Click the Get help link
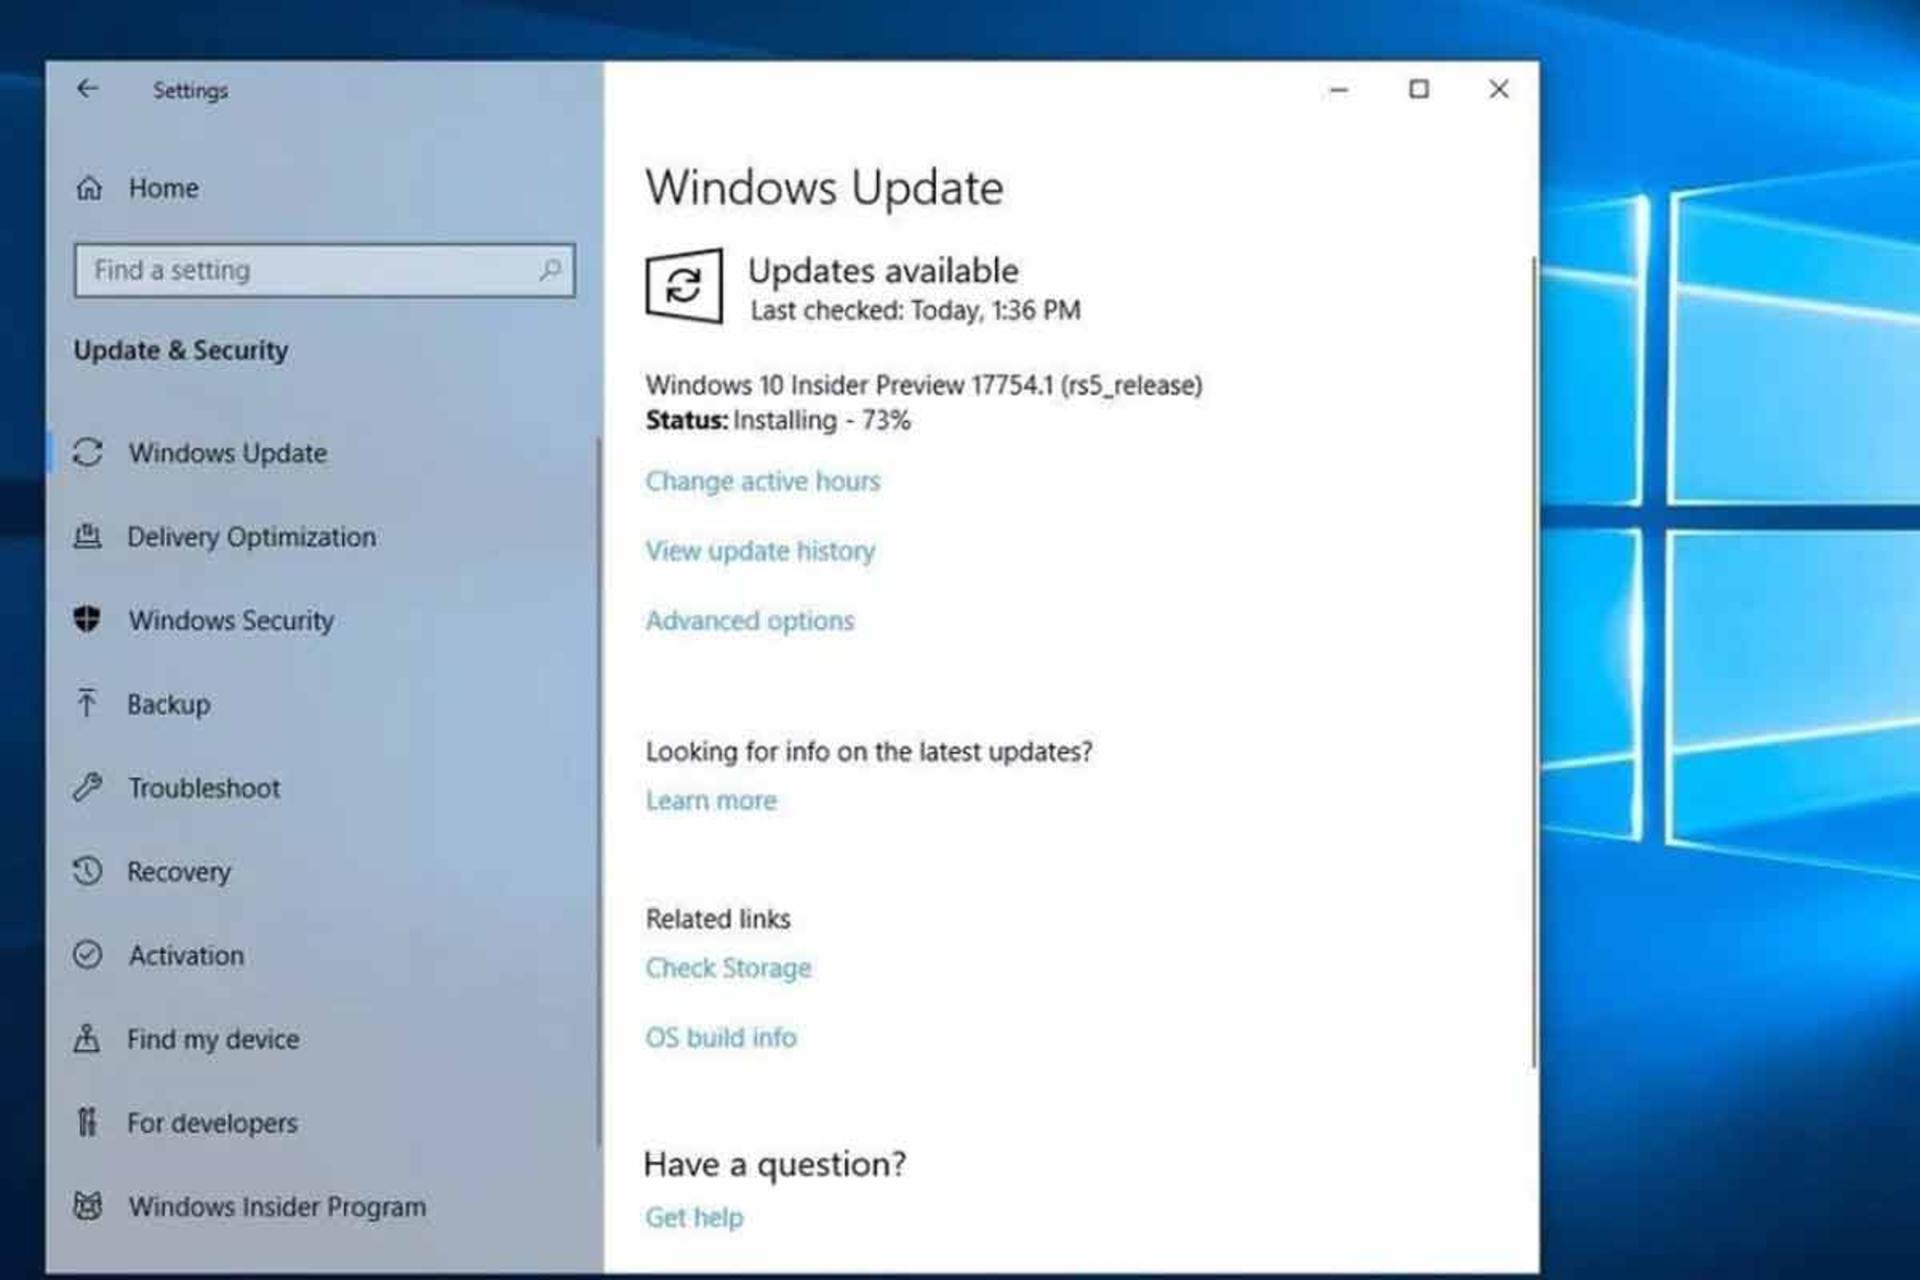Viewport: 1920px width, 1280px height. [694, 1217]
